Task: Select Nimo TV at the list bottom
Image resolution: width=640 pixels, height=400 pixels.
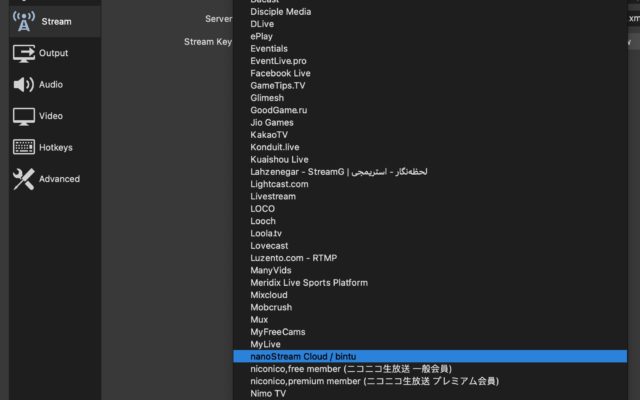Action: [x=268, y=393]
